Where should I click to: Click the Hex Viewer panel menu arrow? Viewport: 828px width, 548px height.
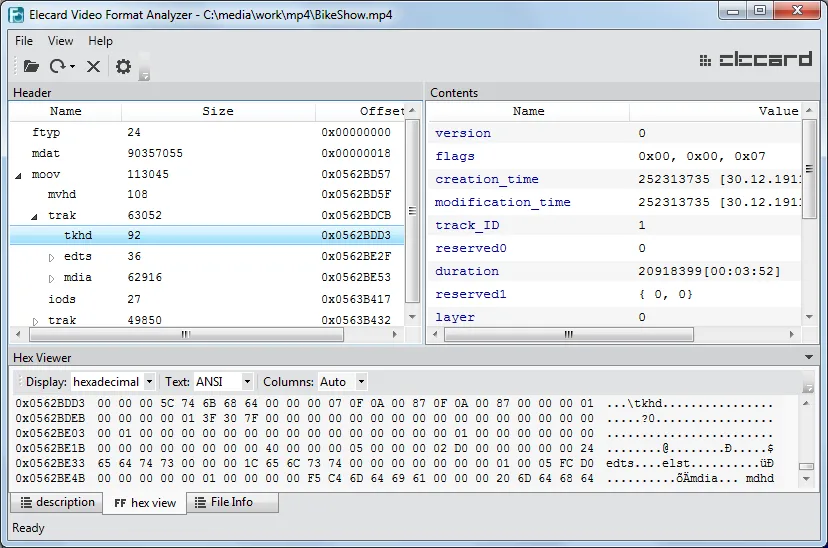coord(809,357)
